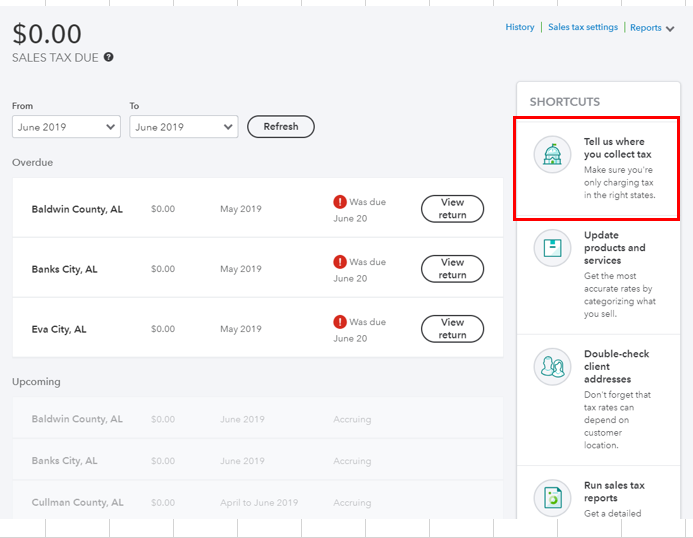Click the Overdue section heading
This screenshot has width=693, height=538.
click(x=33, y=162)
